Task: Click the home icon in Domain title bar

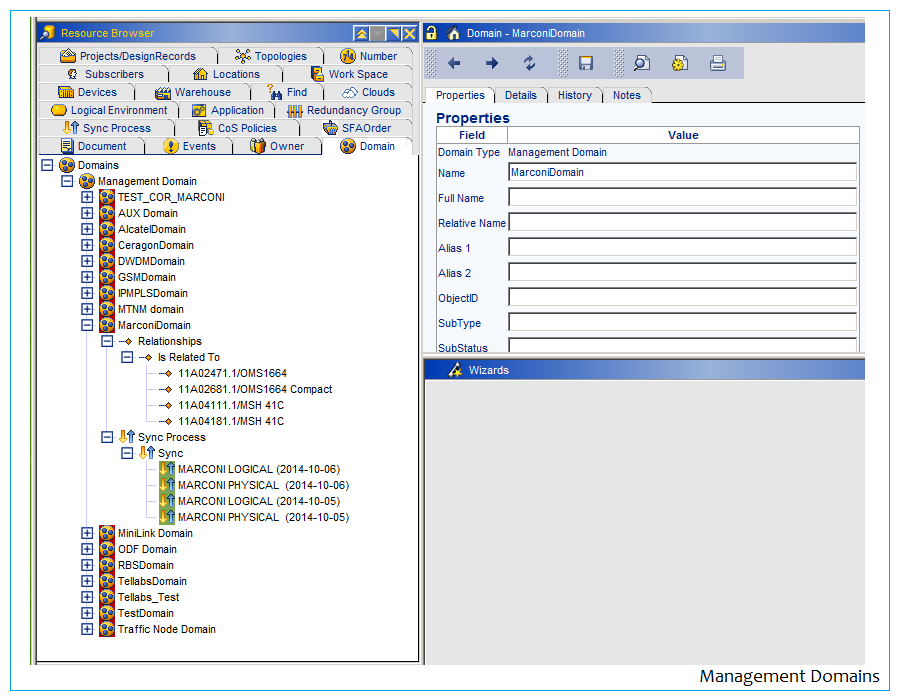Action: (453, 33)
